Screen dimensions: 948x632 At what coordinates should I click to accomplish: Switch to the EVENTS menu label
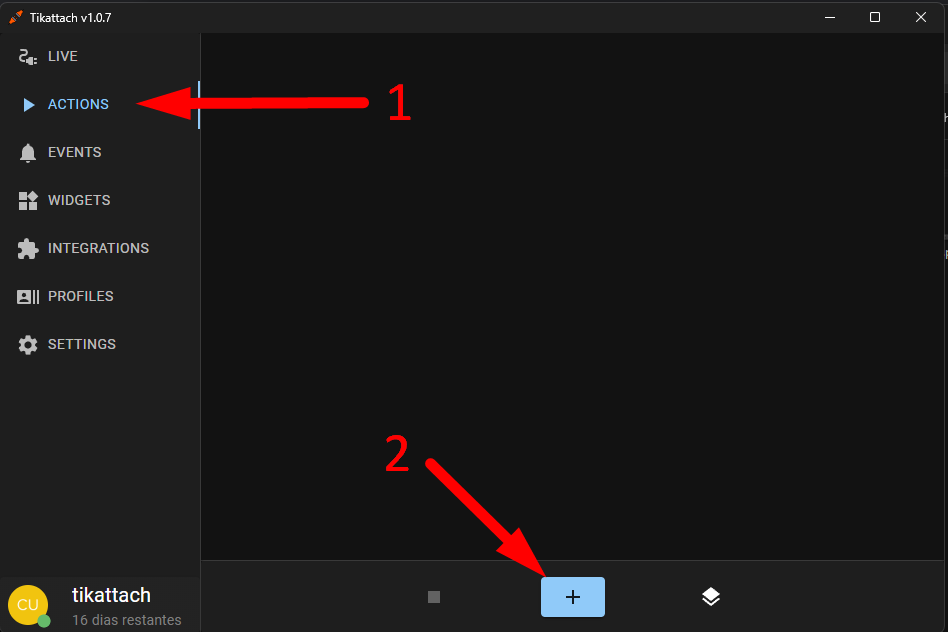tap(74, 152)
